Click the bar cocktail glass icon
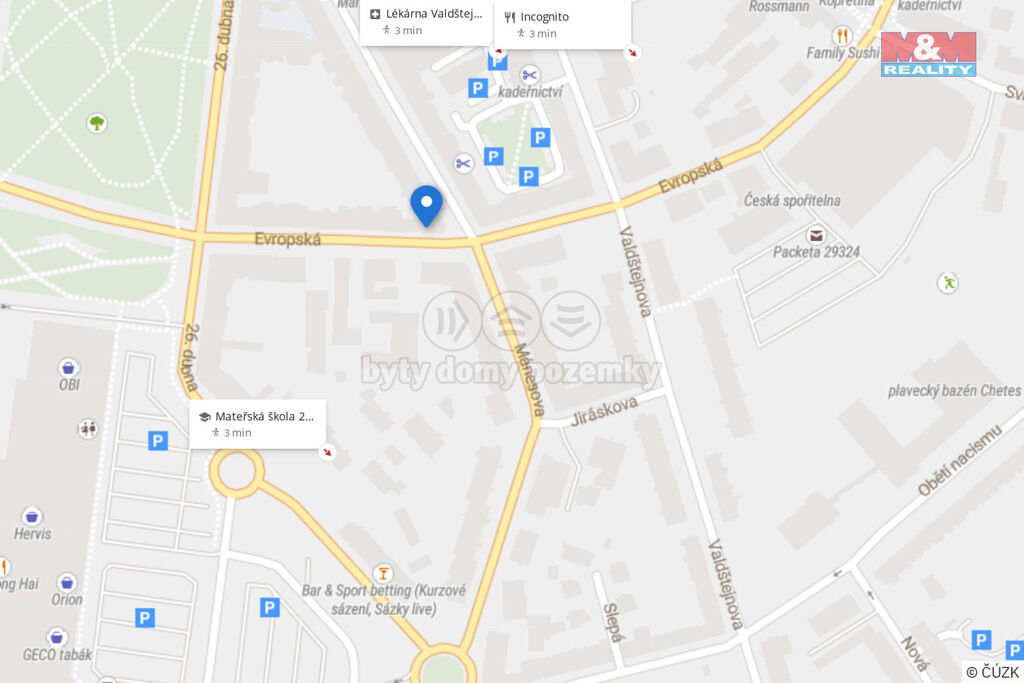Image resolution: width=1024 pixels, height=683 pixels. pos(383,573)
